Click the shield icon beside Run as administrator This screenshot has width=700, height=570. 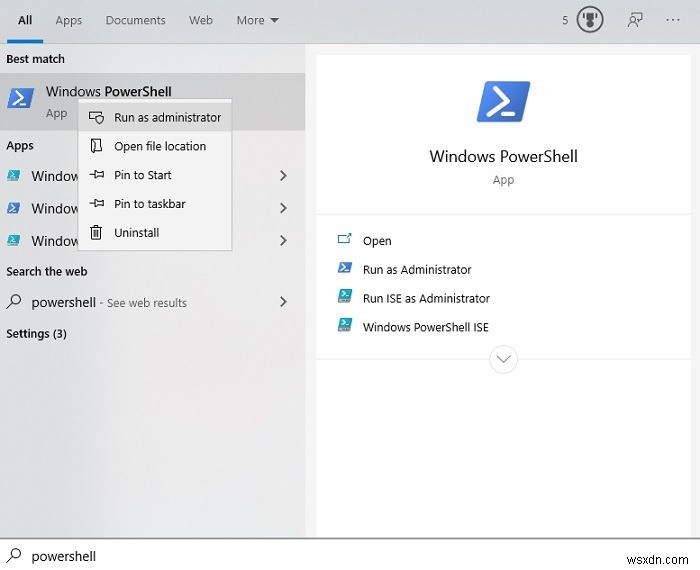[x=96, y=117]
